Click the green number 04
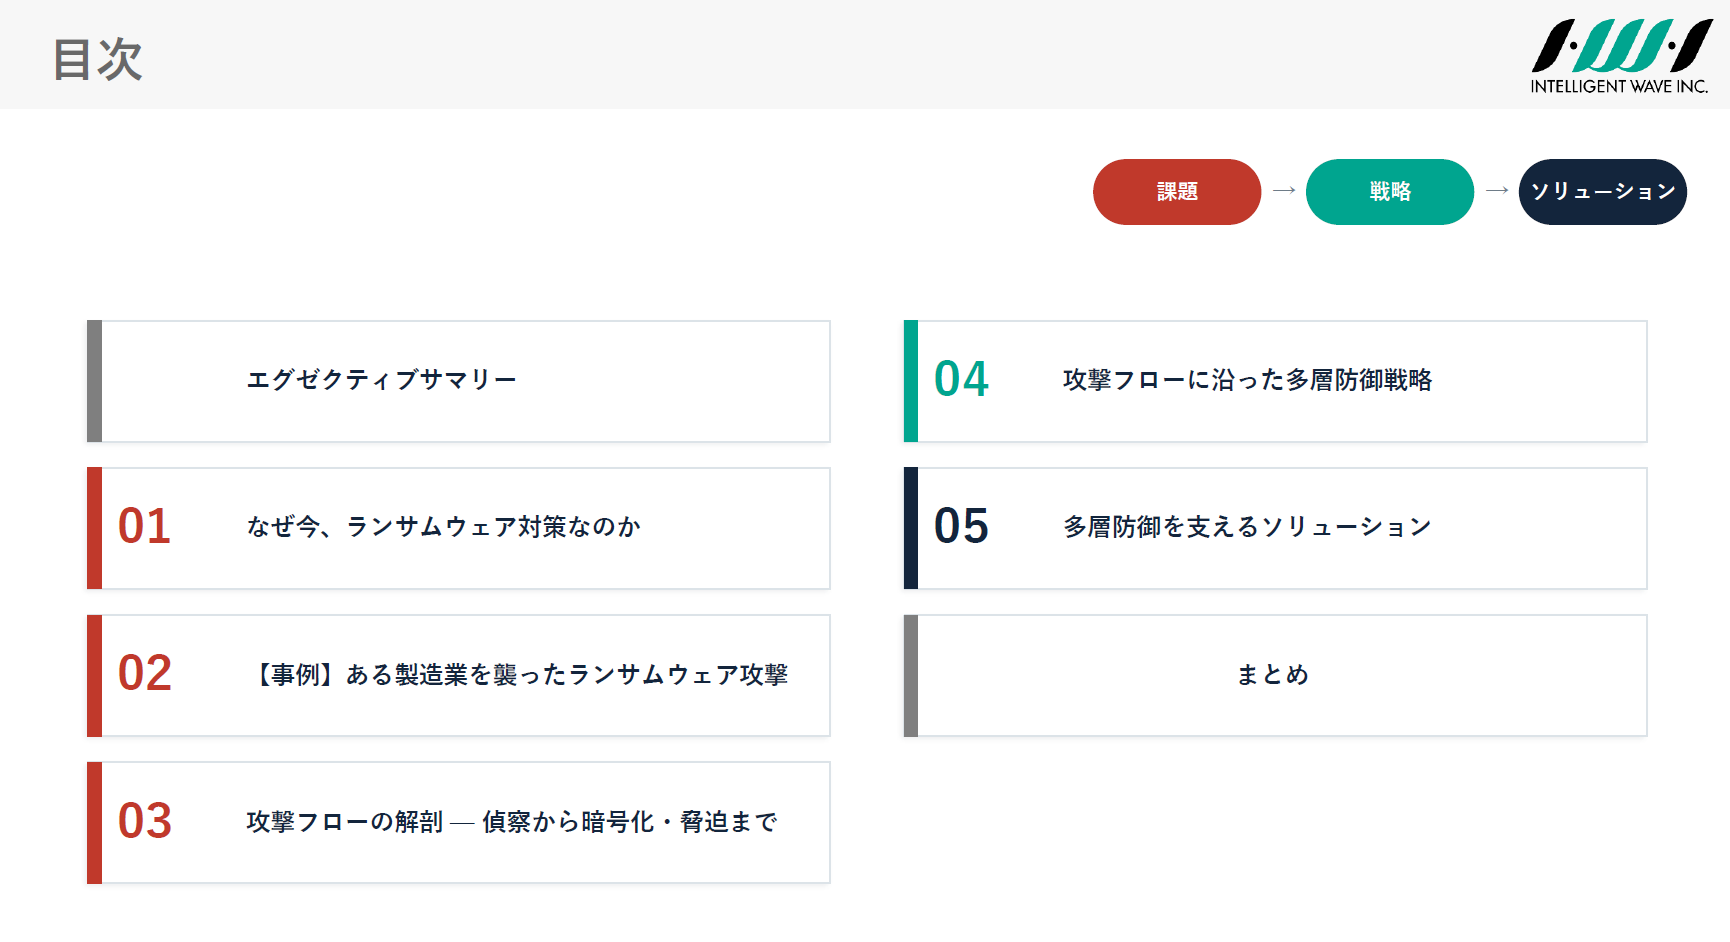 961,380
